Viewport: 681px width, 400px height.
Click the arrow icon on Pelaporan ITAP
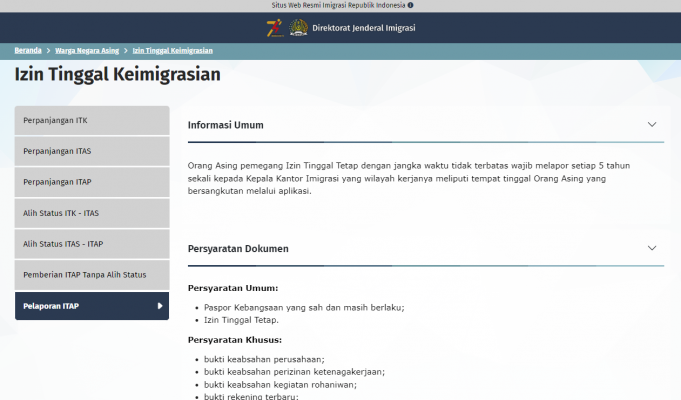[160, 306]
